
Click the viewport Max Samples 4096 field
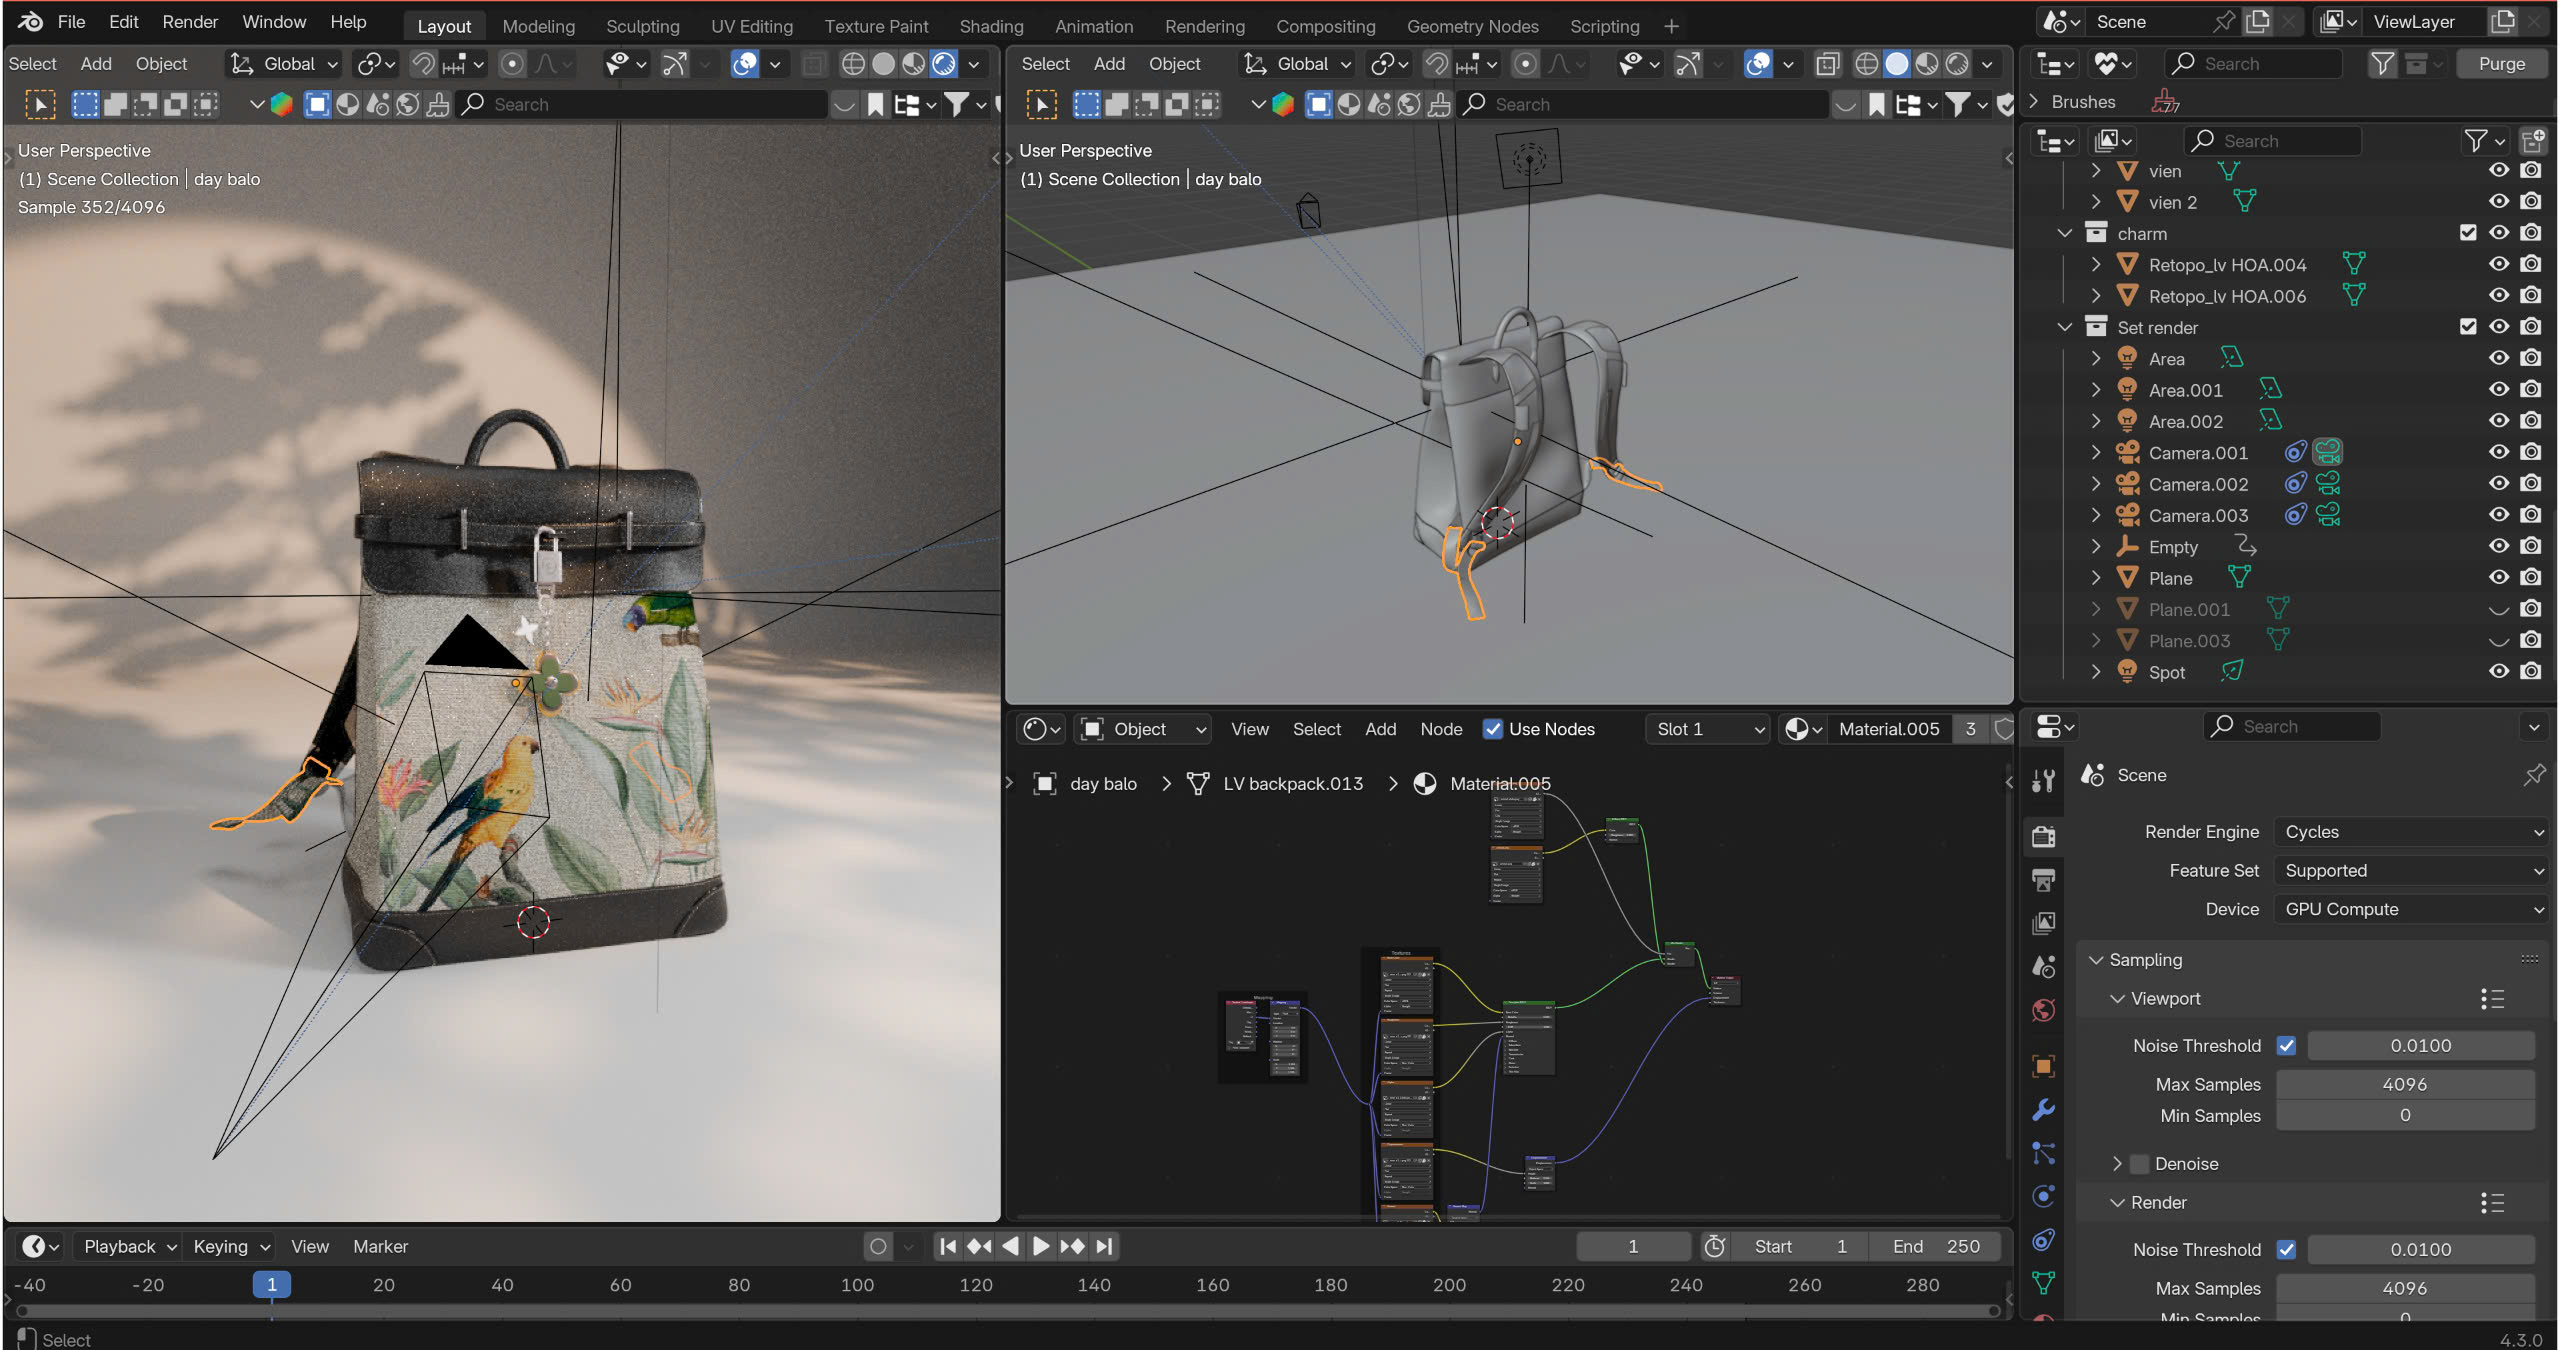point(2404,1084)
